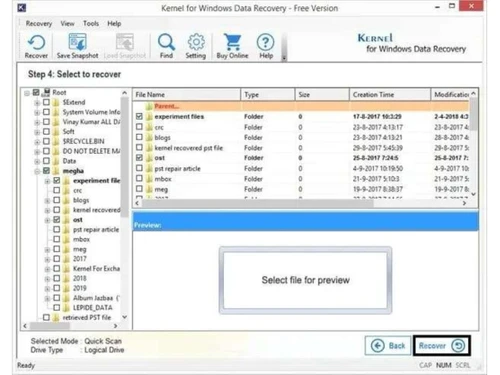Viewport: 500px width, 375px height.
Task: Uncheck experiment files in file list
Action: pyautogui.click(x=139, y=116)
